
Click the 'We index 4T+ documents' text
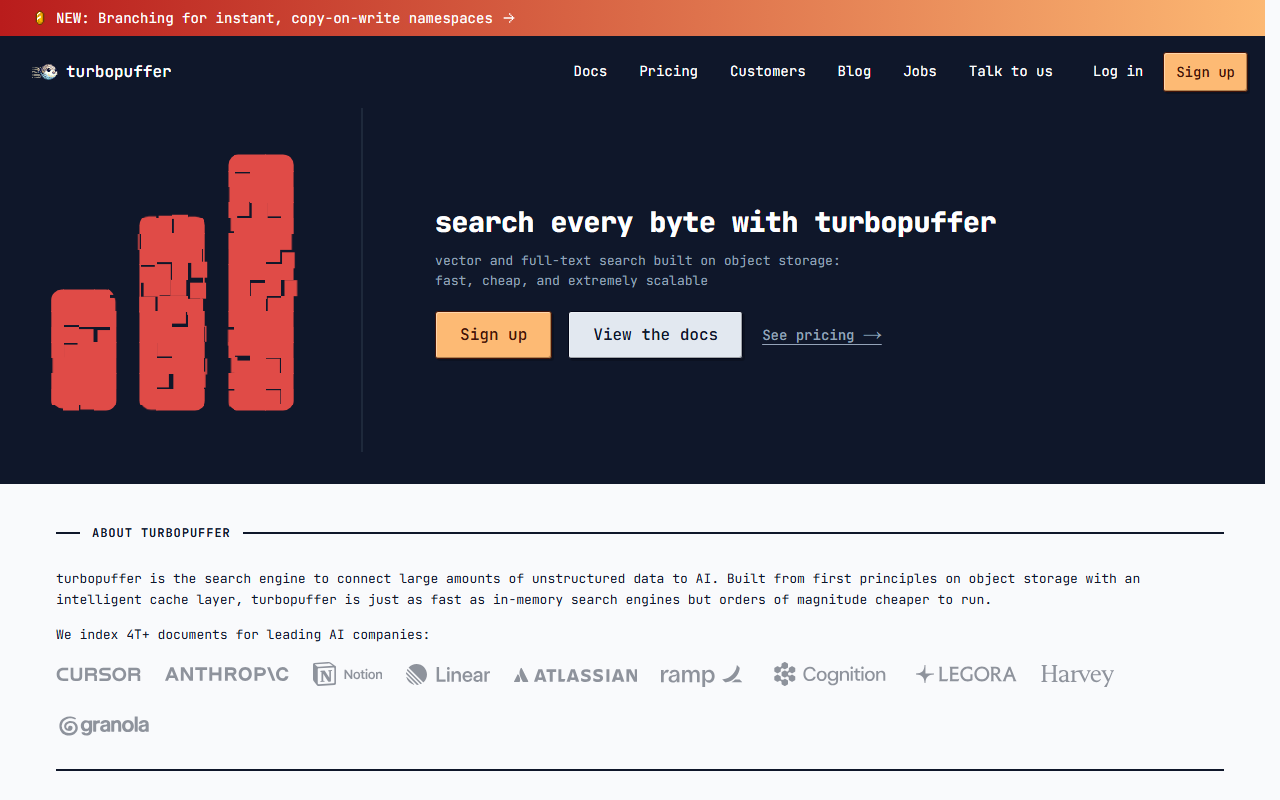tap(243, 635)
